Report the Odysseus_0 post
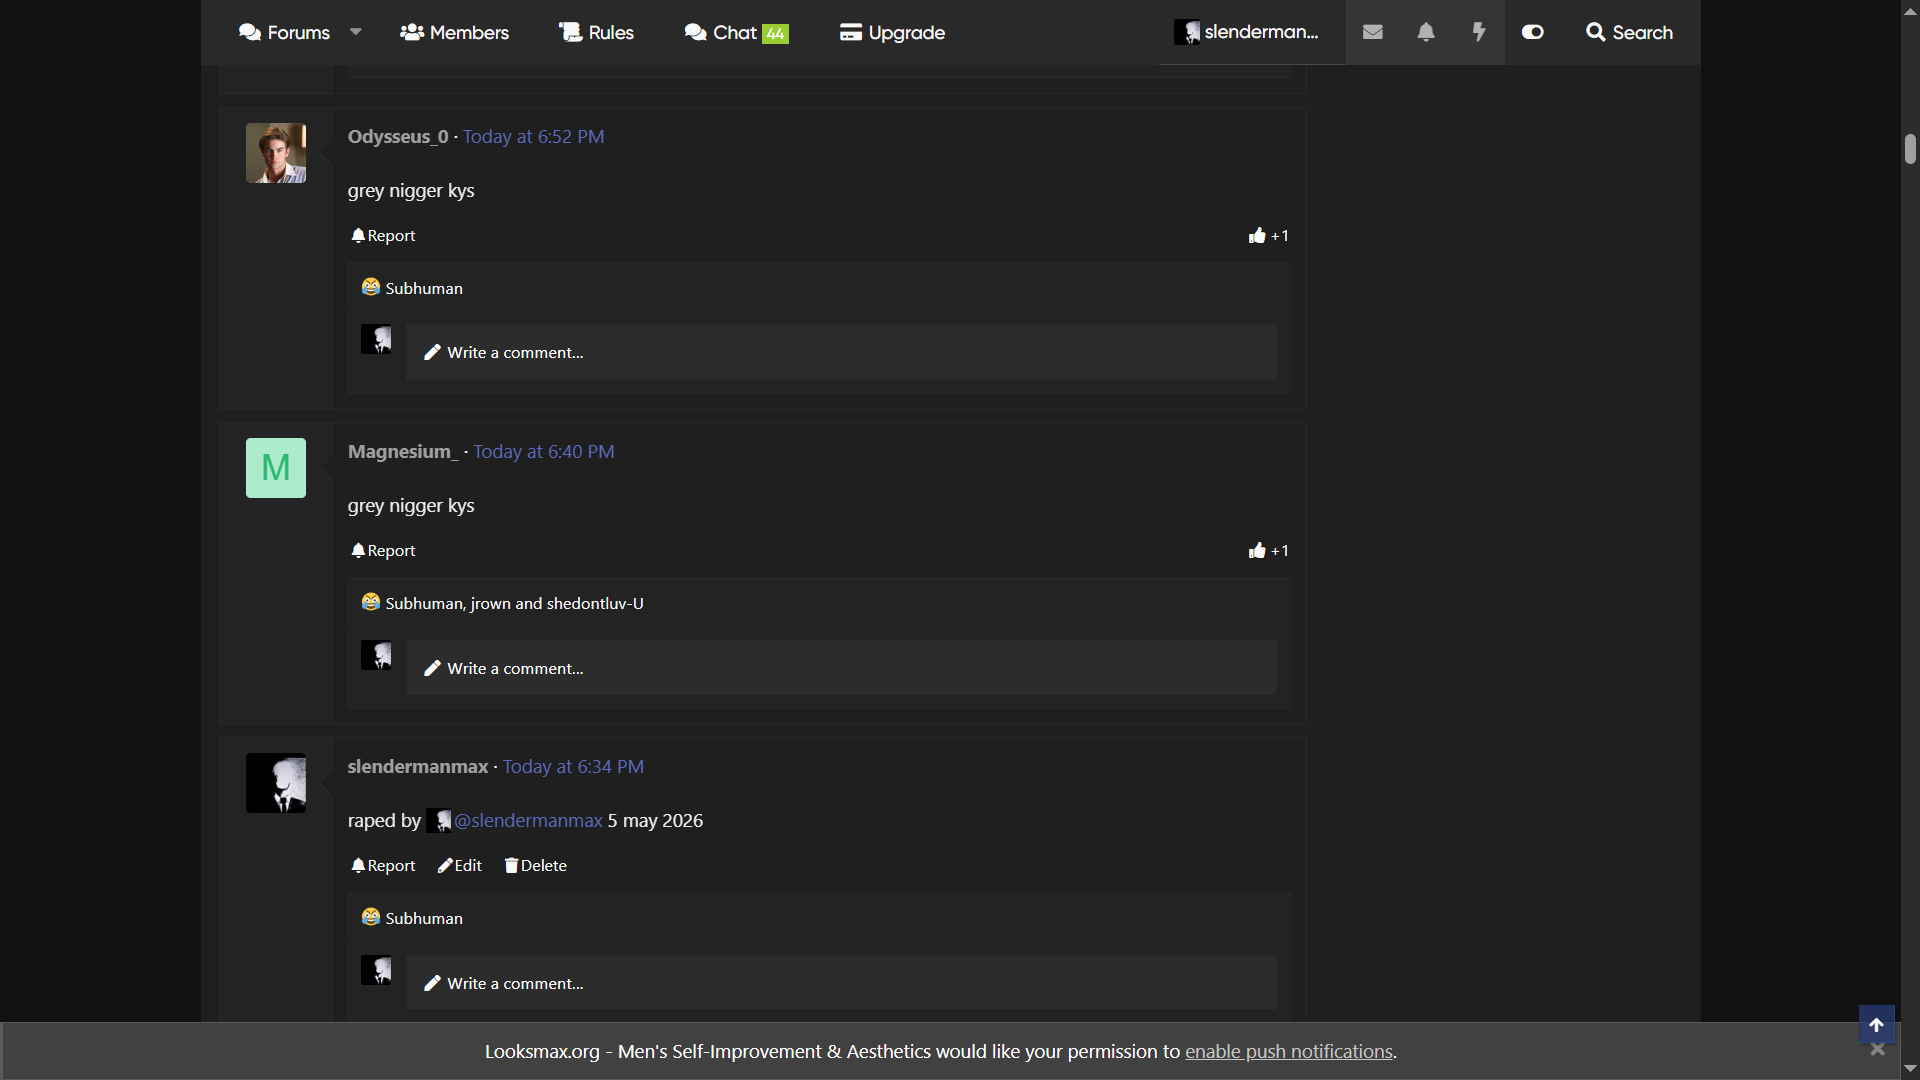The width and height of the screenshot is (1920, 1080). [383, 235]
